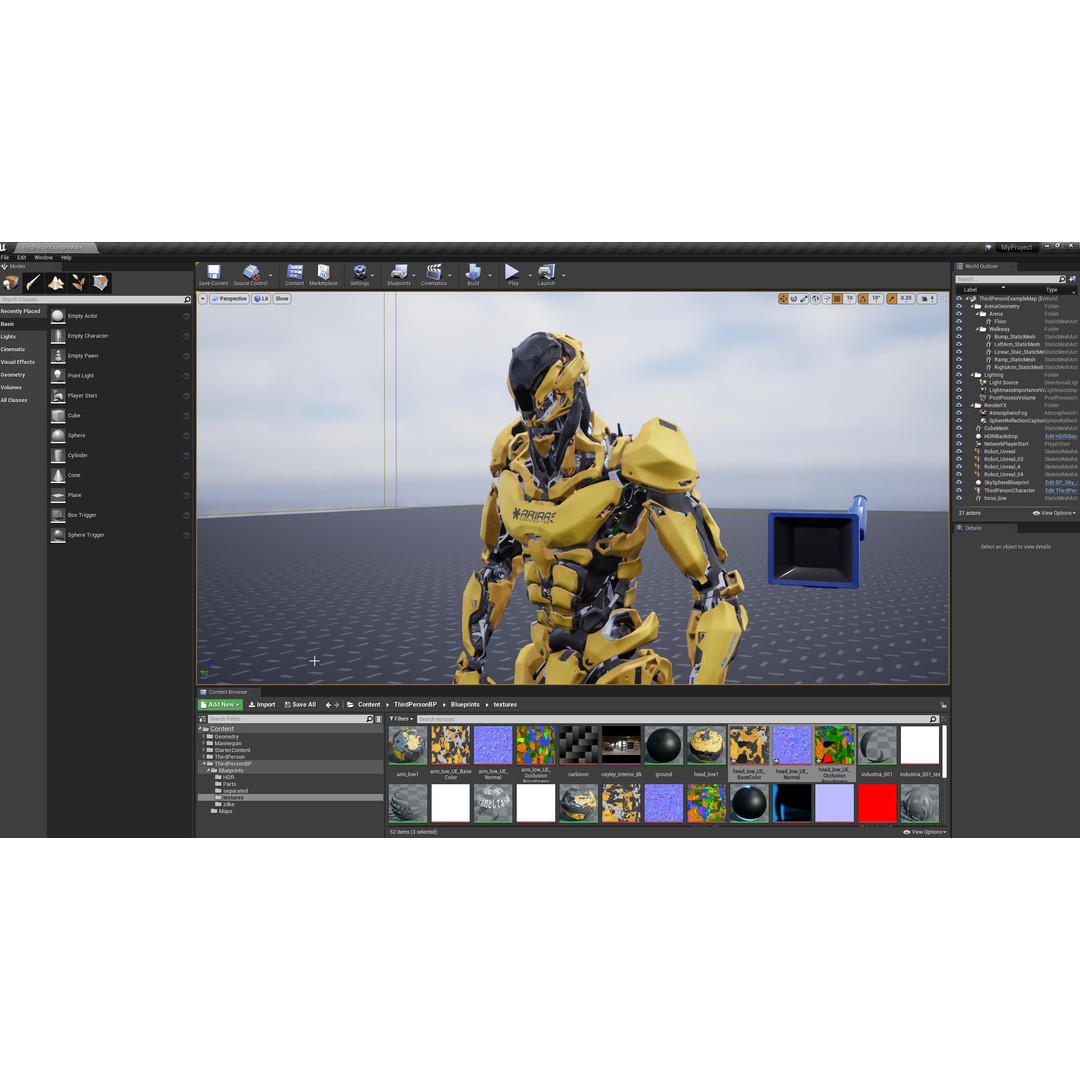Toggle rotation snapping in the viewport
Viewport: 1080px width, 1080px height.
pos(862,299)
